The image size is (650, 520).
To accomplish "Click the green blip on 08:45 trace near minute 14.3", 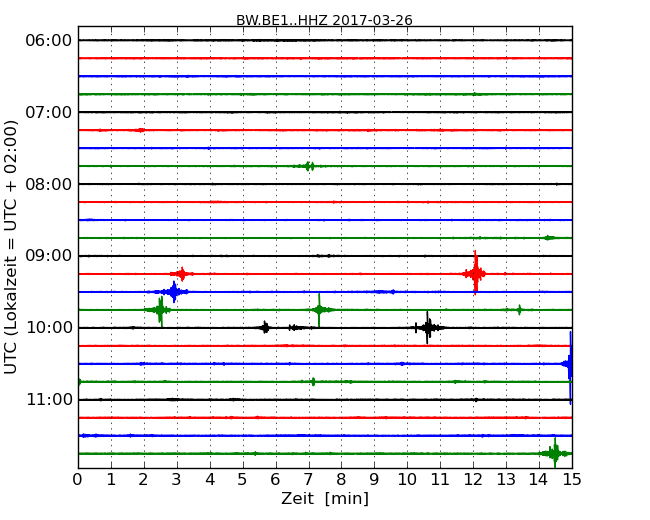I will [550, 238].
